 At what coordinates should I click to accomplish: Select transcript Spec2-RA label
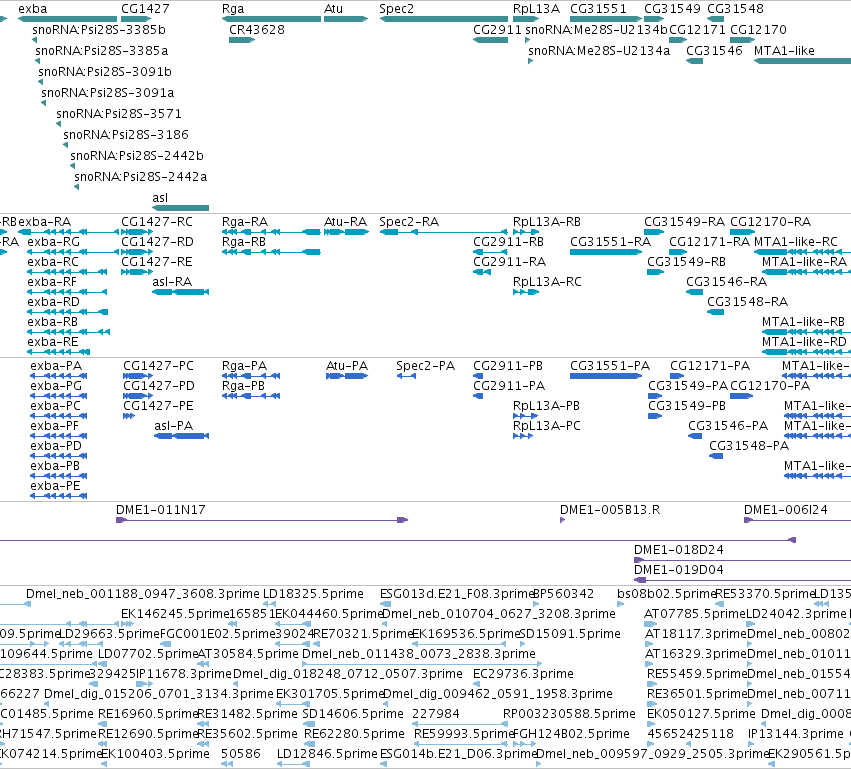coord(409,222)
